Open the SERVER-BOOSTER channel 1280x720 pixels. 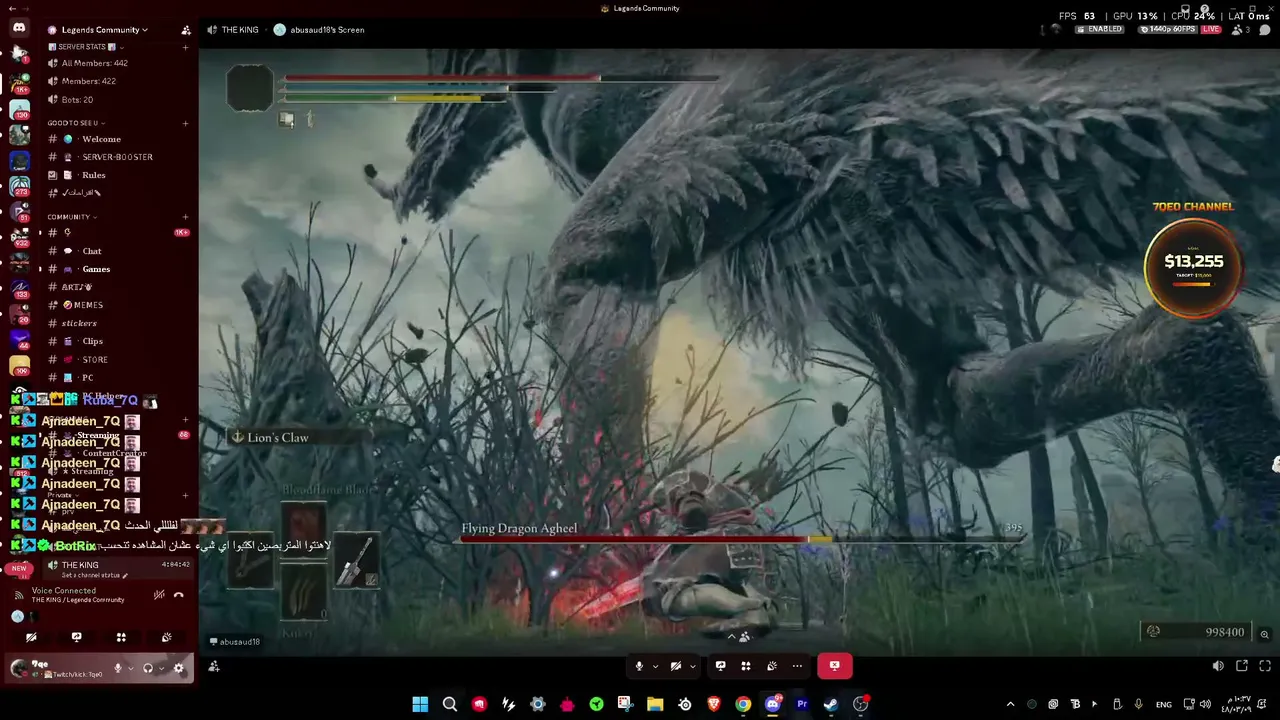[118, 157]
